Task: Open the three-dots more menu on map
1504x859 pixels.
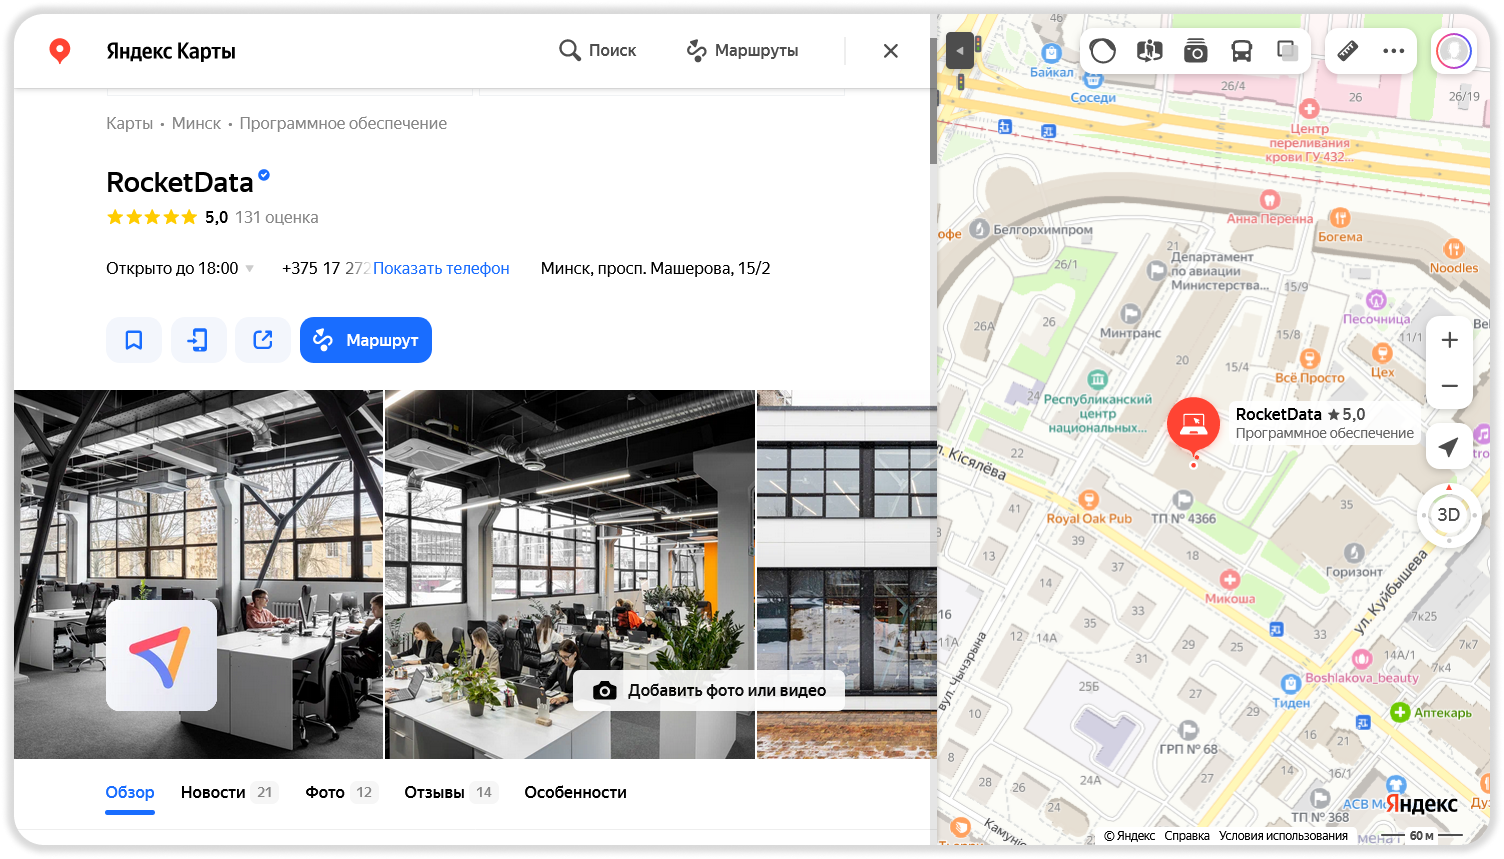Action: click(1394, 50)
